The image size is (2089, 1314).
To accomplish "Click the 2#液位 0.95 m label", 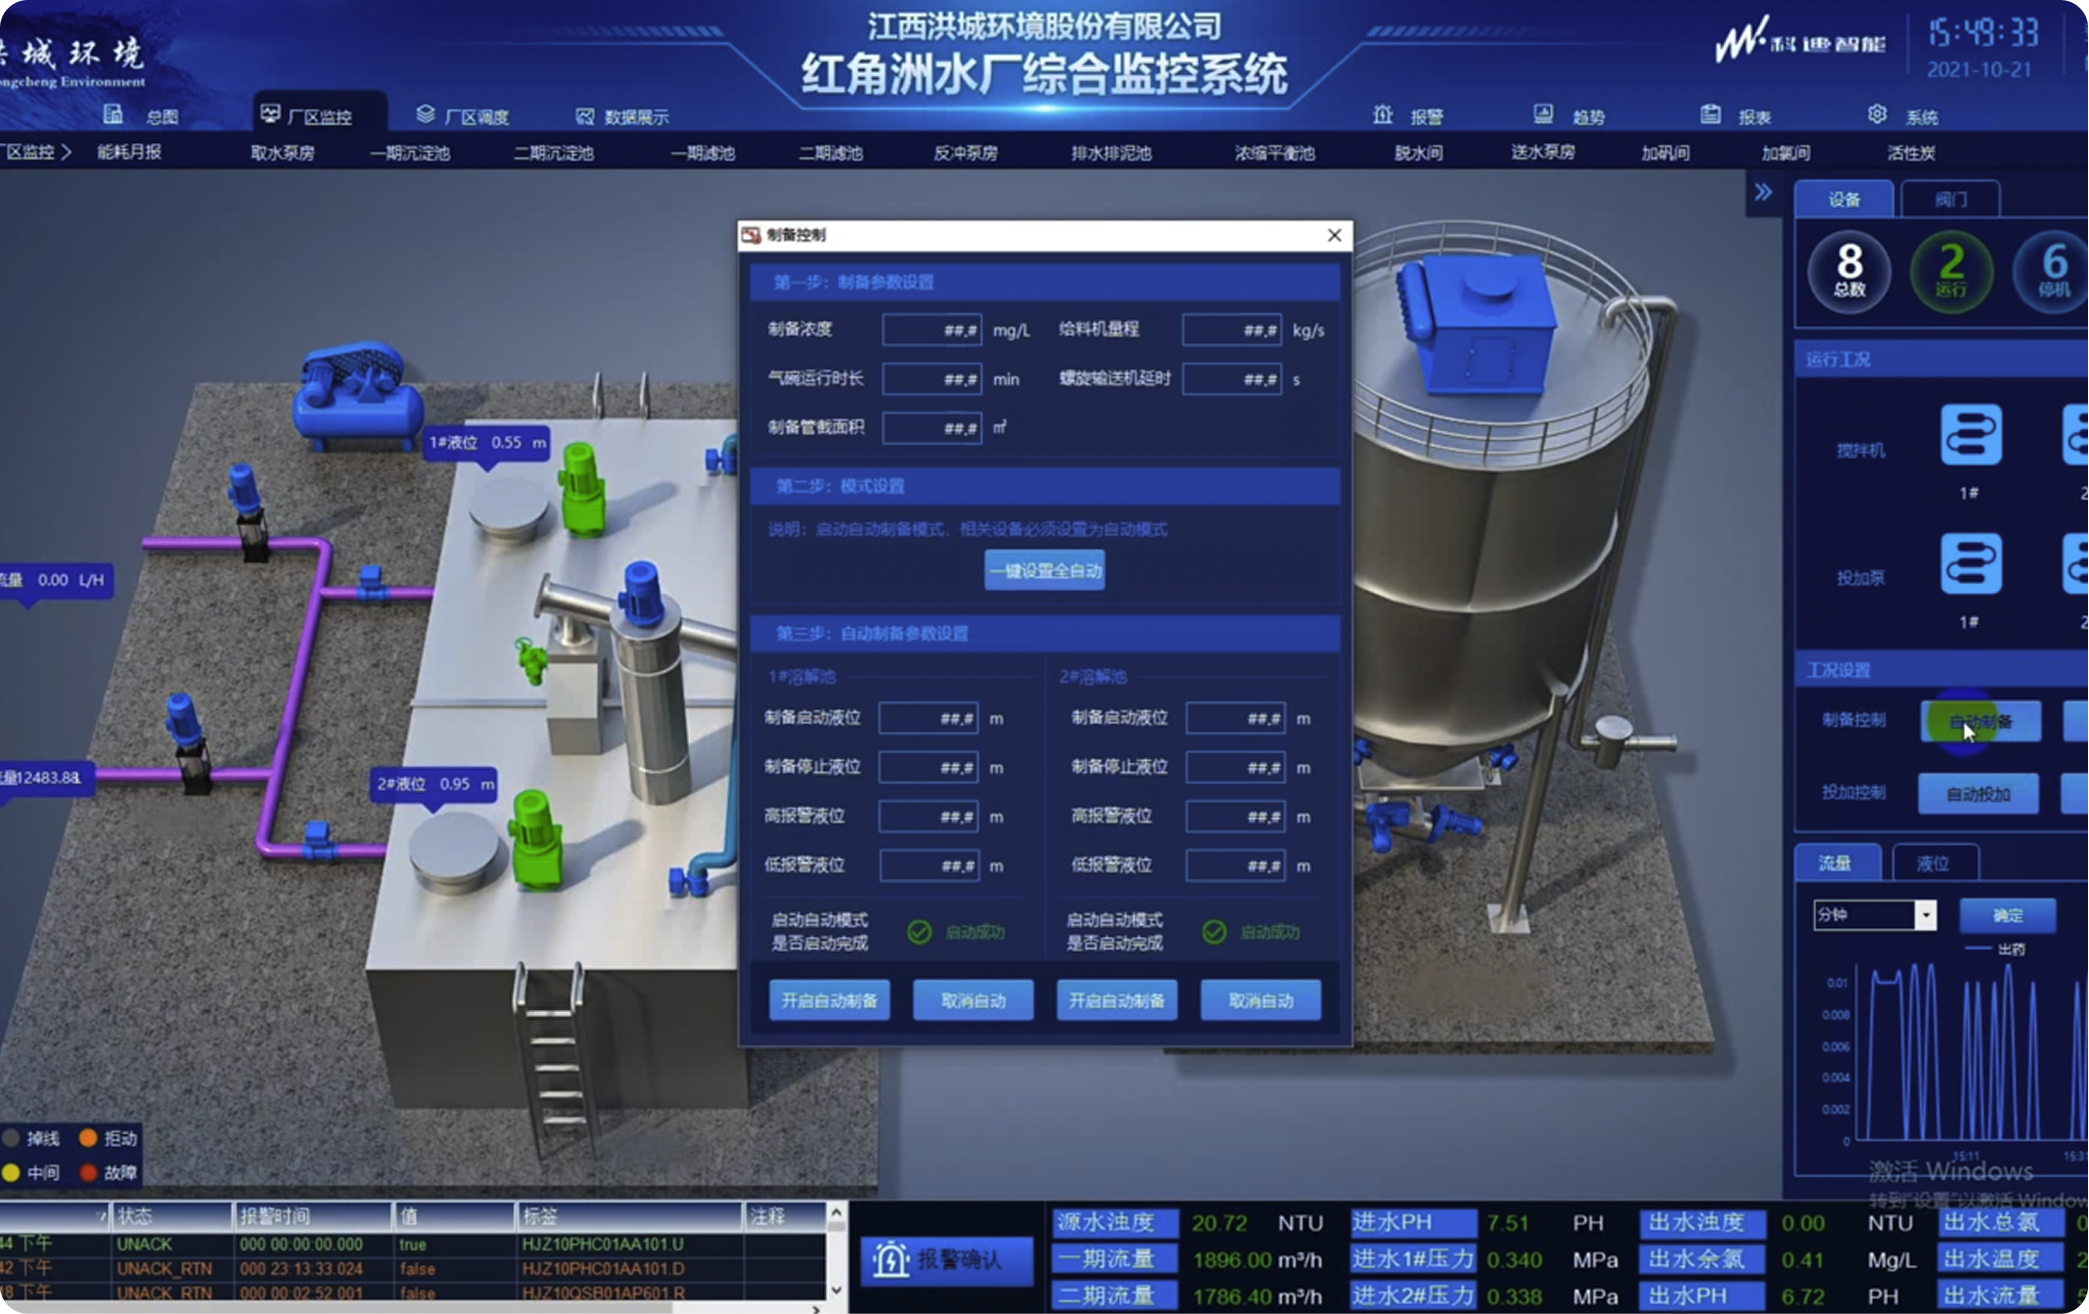I will tap(434, 784).
